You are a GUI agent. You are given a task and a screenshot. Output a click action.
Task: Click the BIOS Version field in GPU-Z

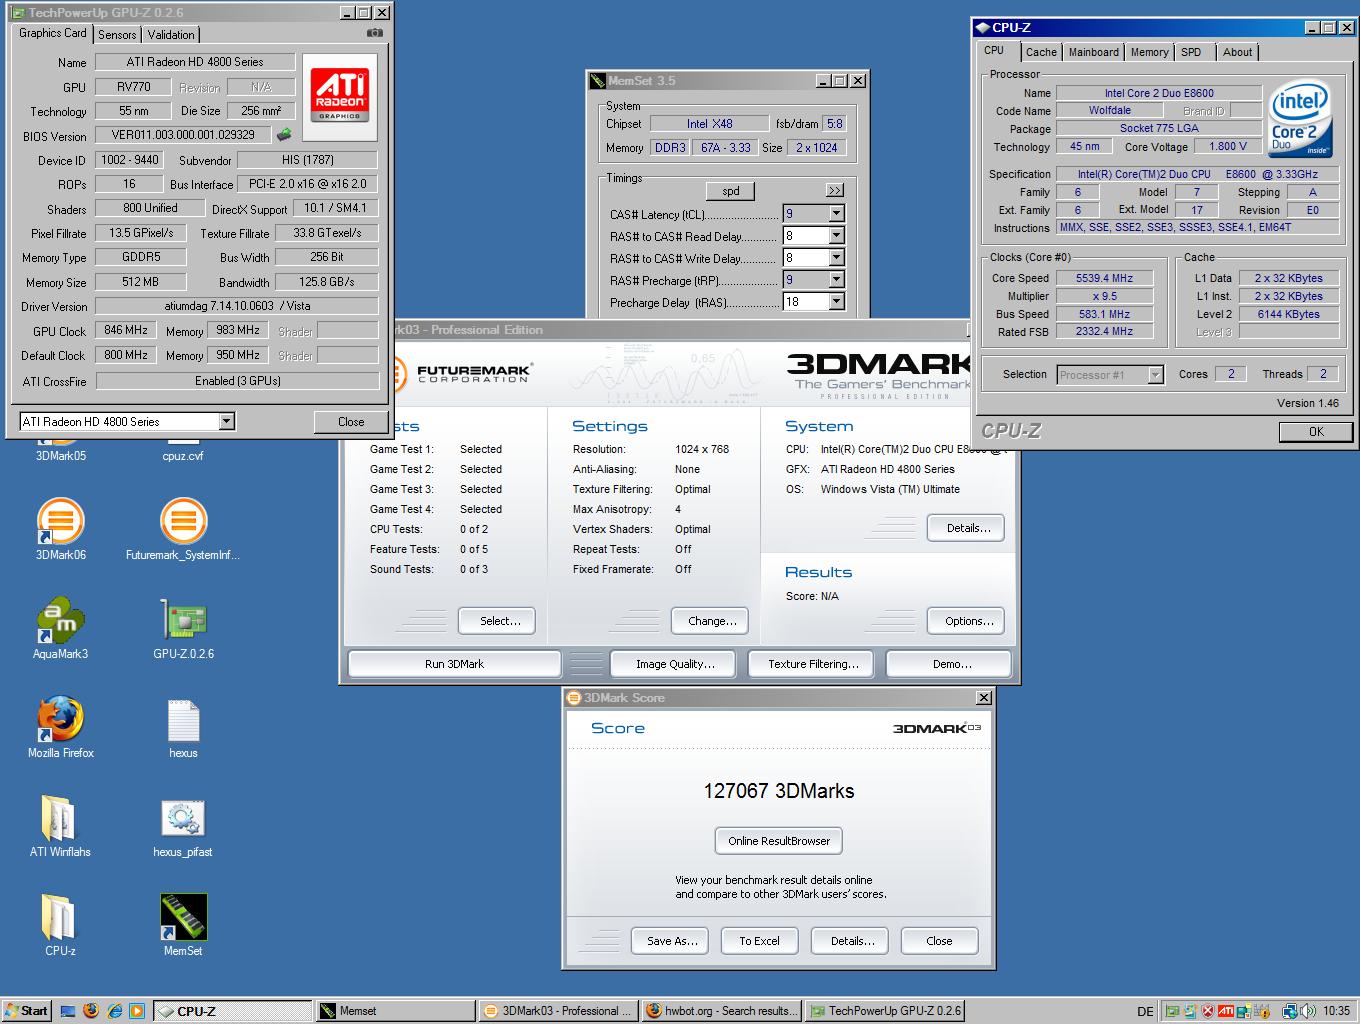[184, 135]
